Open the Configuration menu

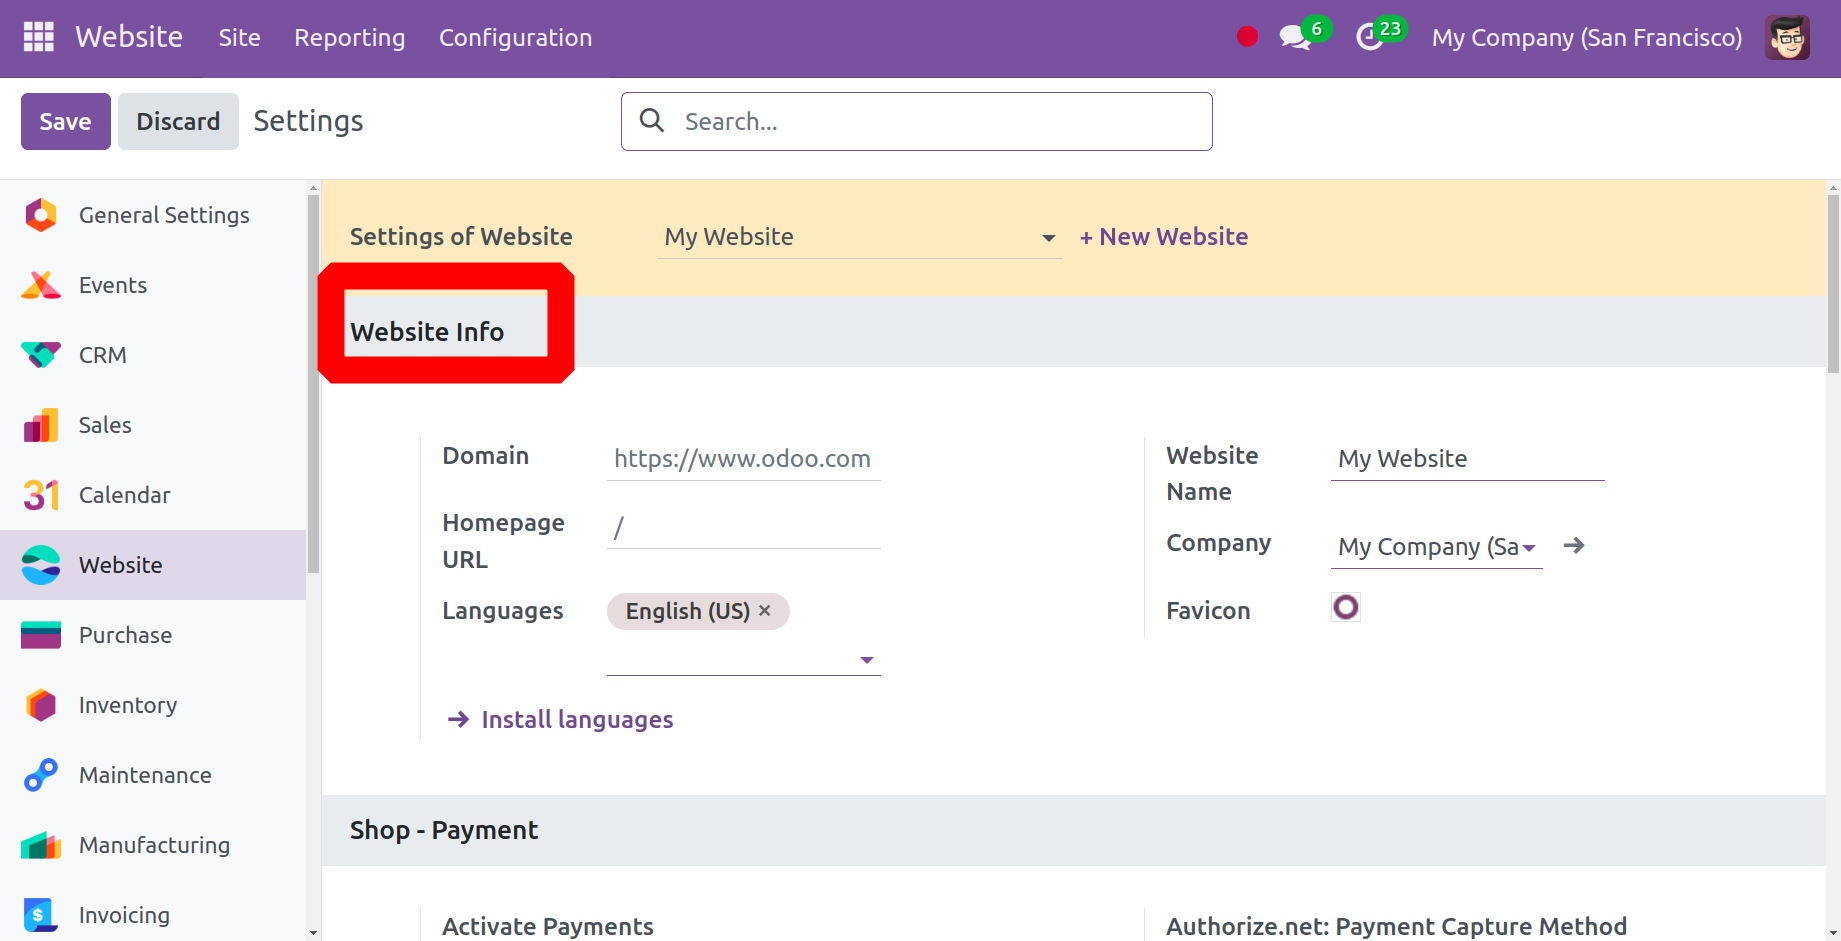(515, 38)
